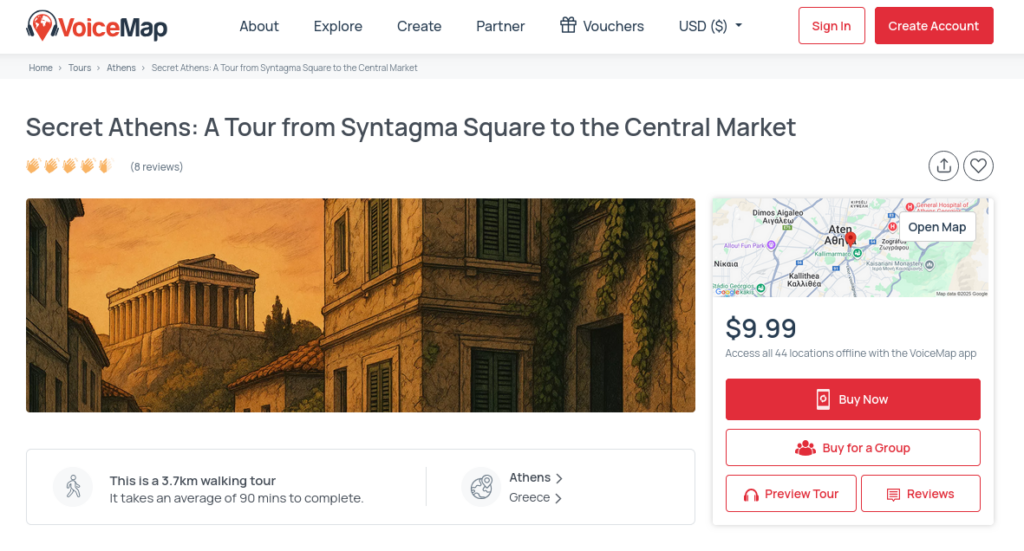Viewport: 1024px width, 551px height.
Task: Go to the Create menu item
Action: [x=419, y=26]
